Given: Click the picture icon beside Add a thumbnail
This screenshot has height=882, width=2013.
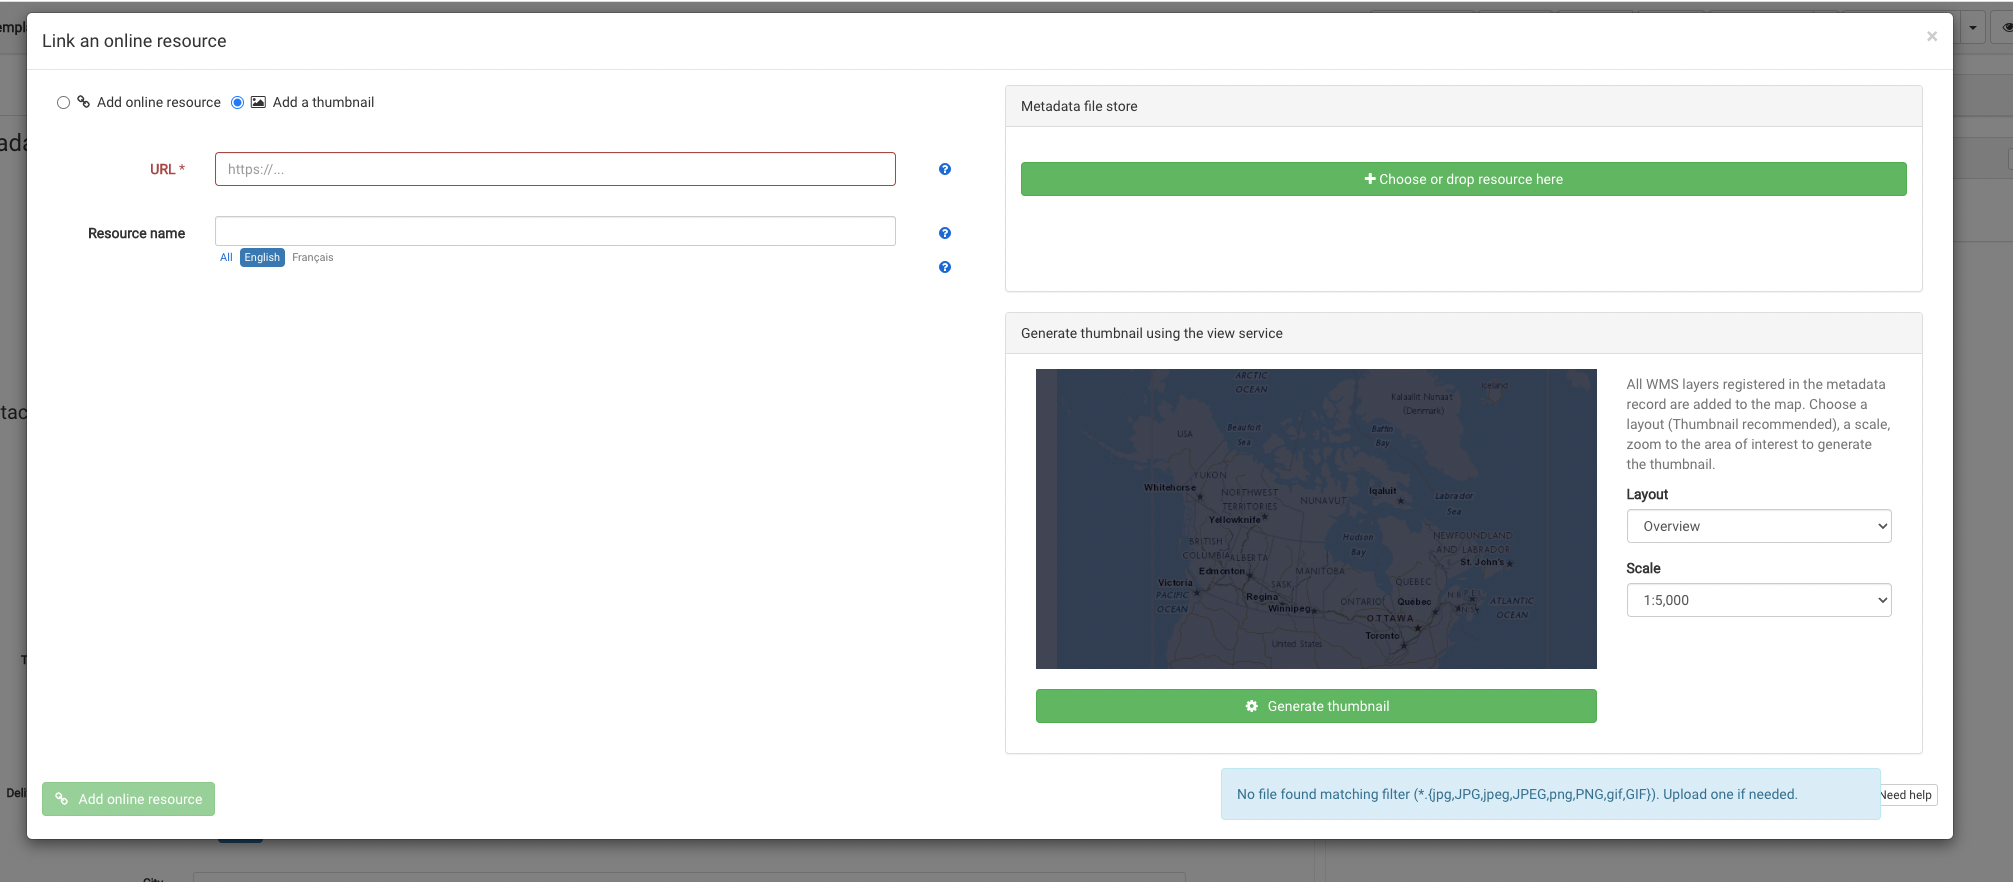Looking at the screenshot, I should (258, 102).
